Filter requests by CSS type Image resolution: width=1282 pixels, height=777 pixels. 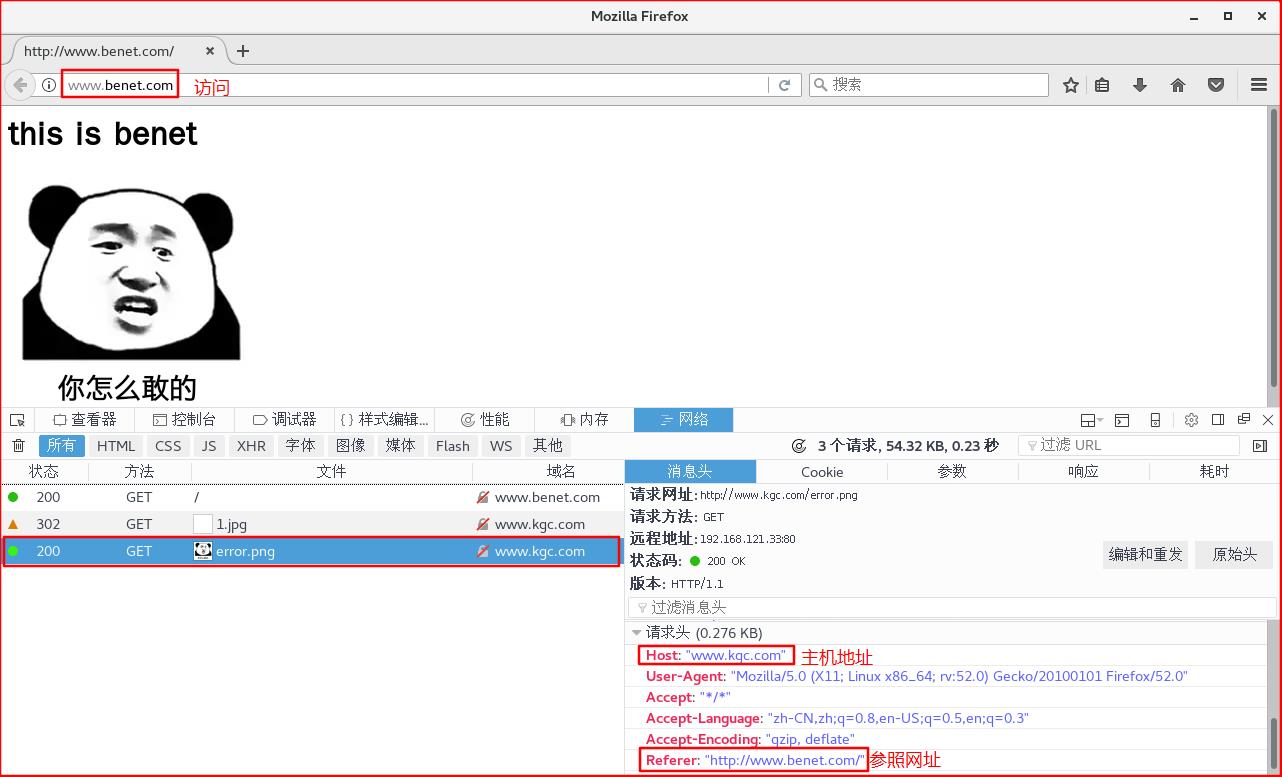pyautogui.click(x=168, y=446)
